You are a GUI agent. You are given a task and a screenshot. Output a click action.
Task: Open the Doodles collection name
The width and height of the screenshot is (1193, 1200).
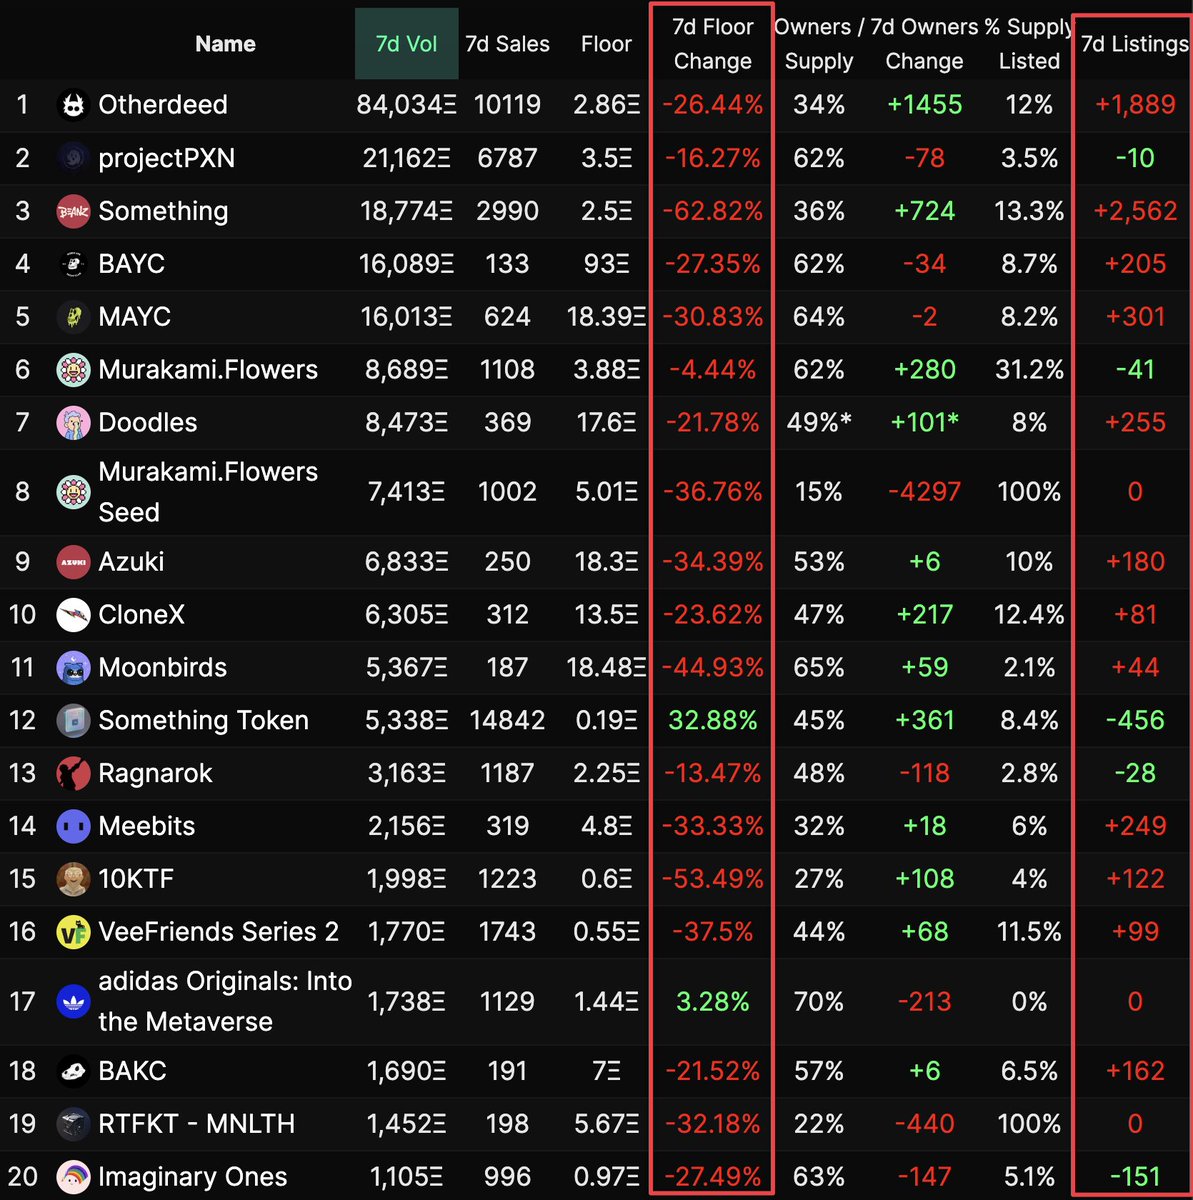click(148, 423)
